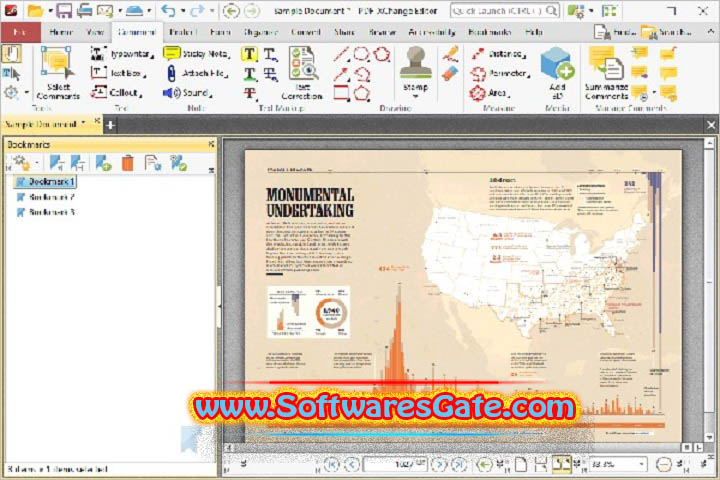Screen dimensions: 720x480
Task: Open the Bookmarks ribbon tab
Action: pos(489,32)
